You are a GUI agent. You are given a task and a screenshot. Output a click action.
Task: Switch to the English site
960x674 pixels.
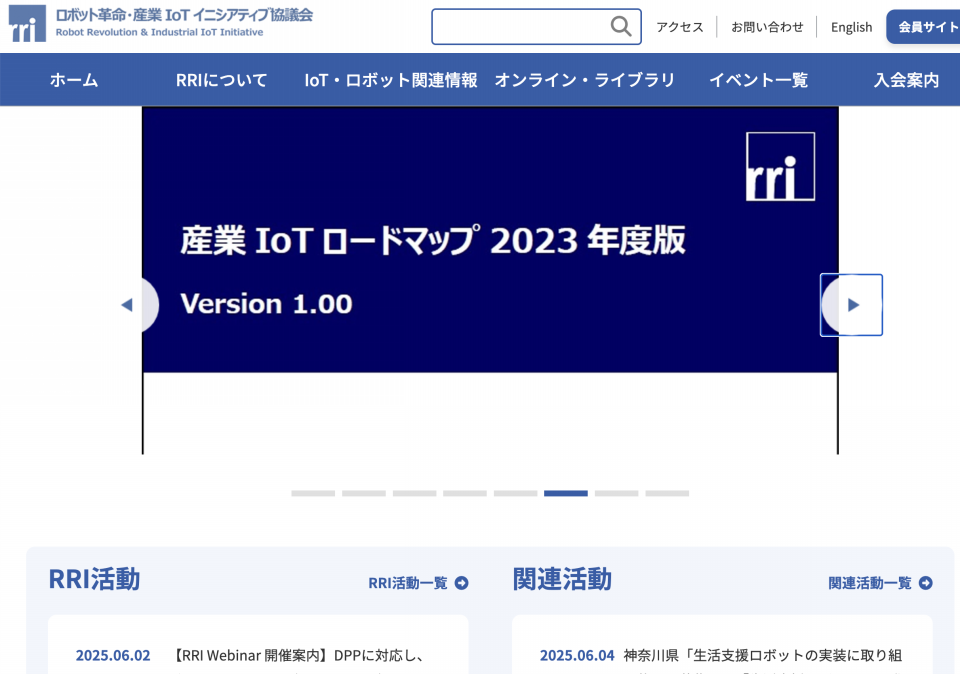(851, 27)
